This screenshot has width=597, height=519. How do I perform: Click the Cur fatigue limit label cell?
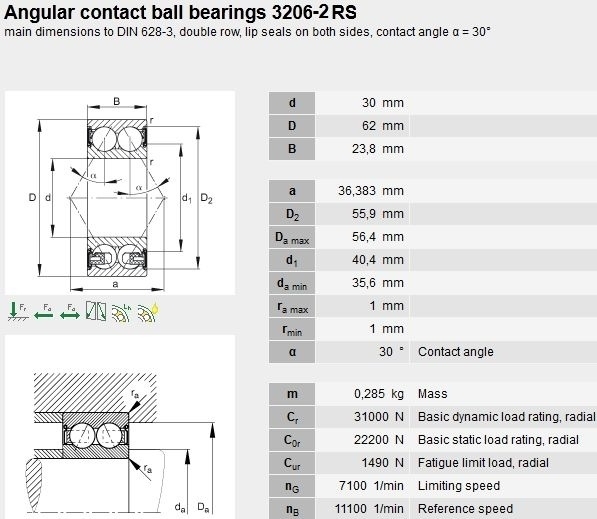point(292,463)
